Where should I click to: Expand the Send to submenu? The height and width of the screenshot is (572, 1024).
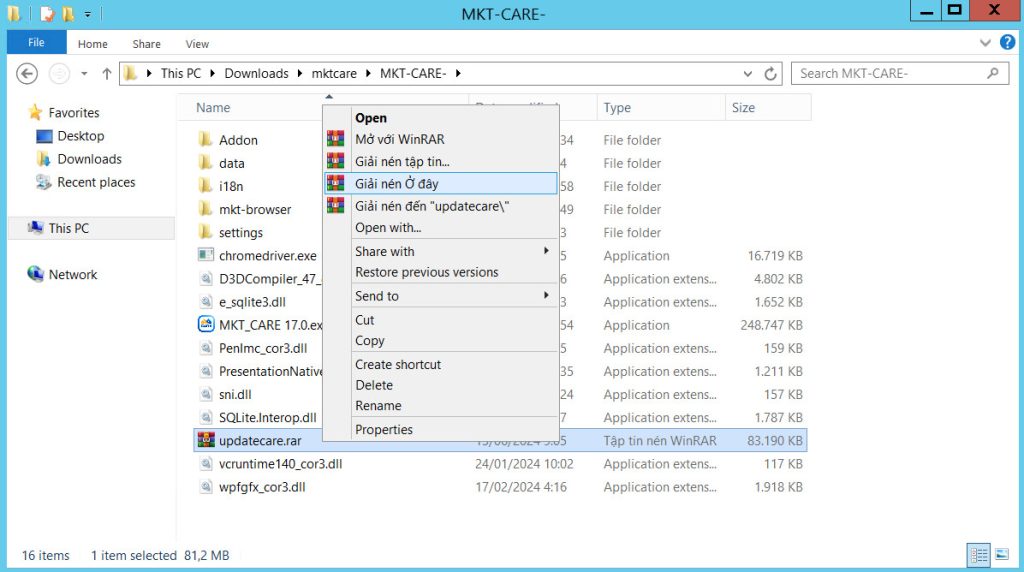546,295
